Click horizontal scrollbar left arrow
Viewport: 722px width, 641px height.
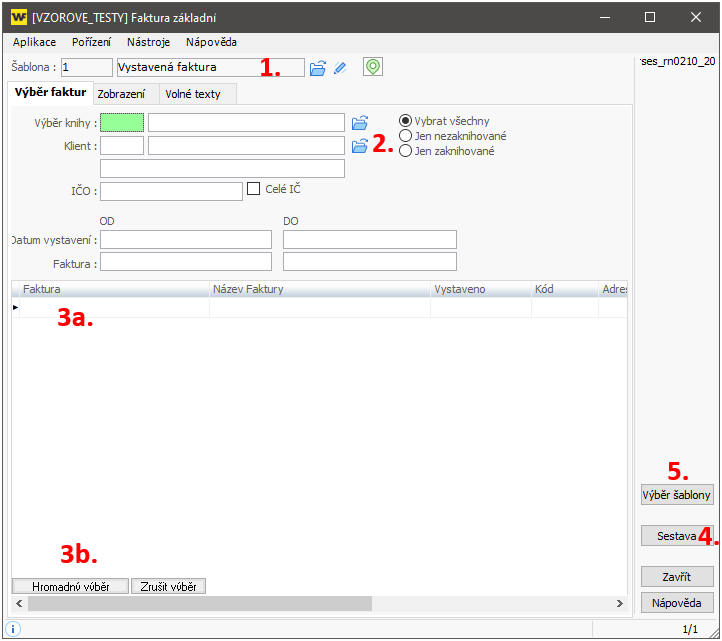point(19,604)
